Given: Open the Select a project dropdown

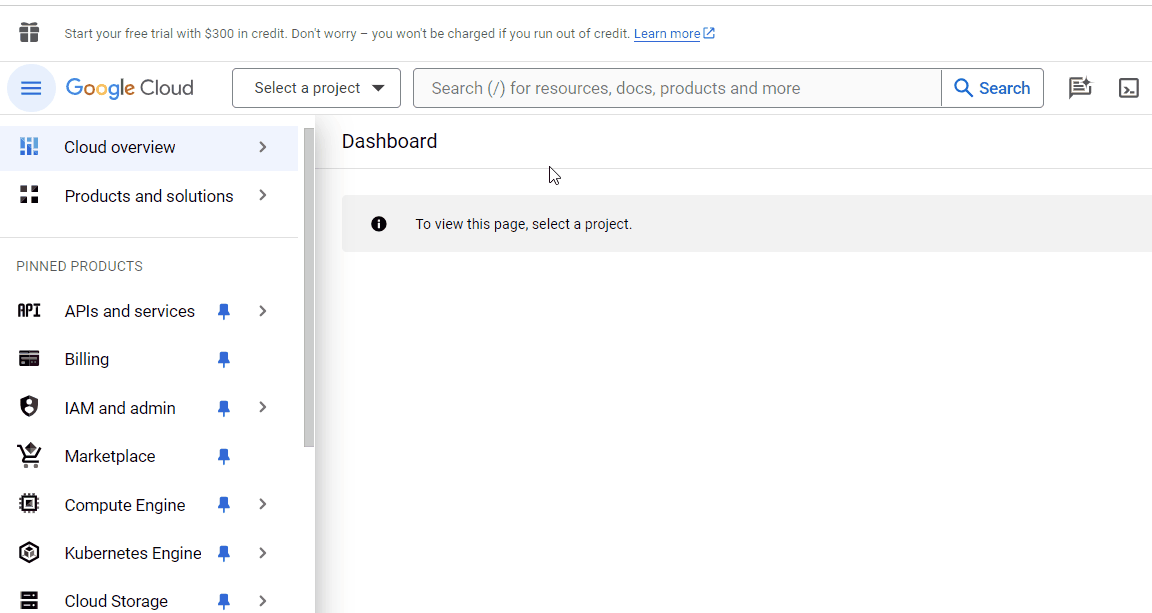Looking at the screenshot, I should tap(317, 88).
